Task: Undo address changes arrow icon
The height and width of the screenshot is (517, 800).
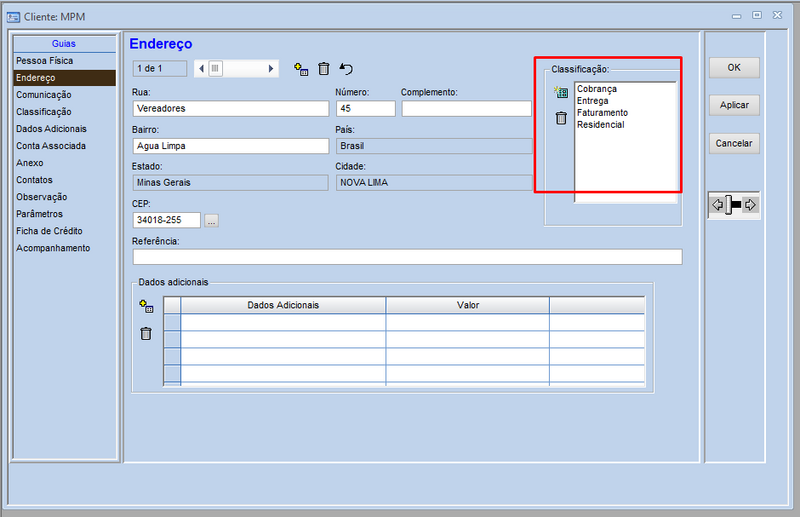Action: tap(346, 68)
